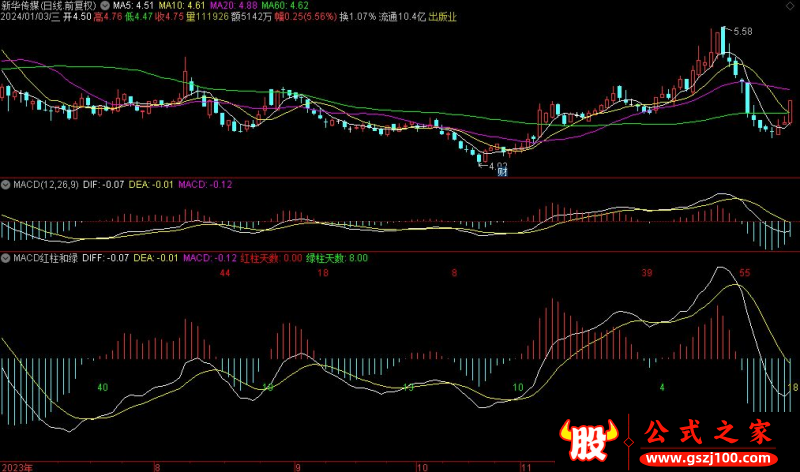Click the 2023年 marker on time axis
Viewport: 800px width, 472px height.
point(17,467)
